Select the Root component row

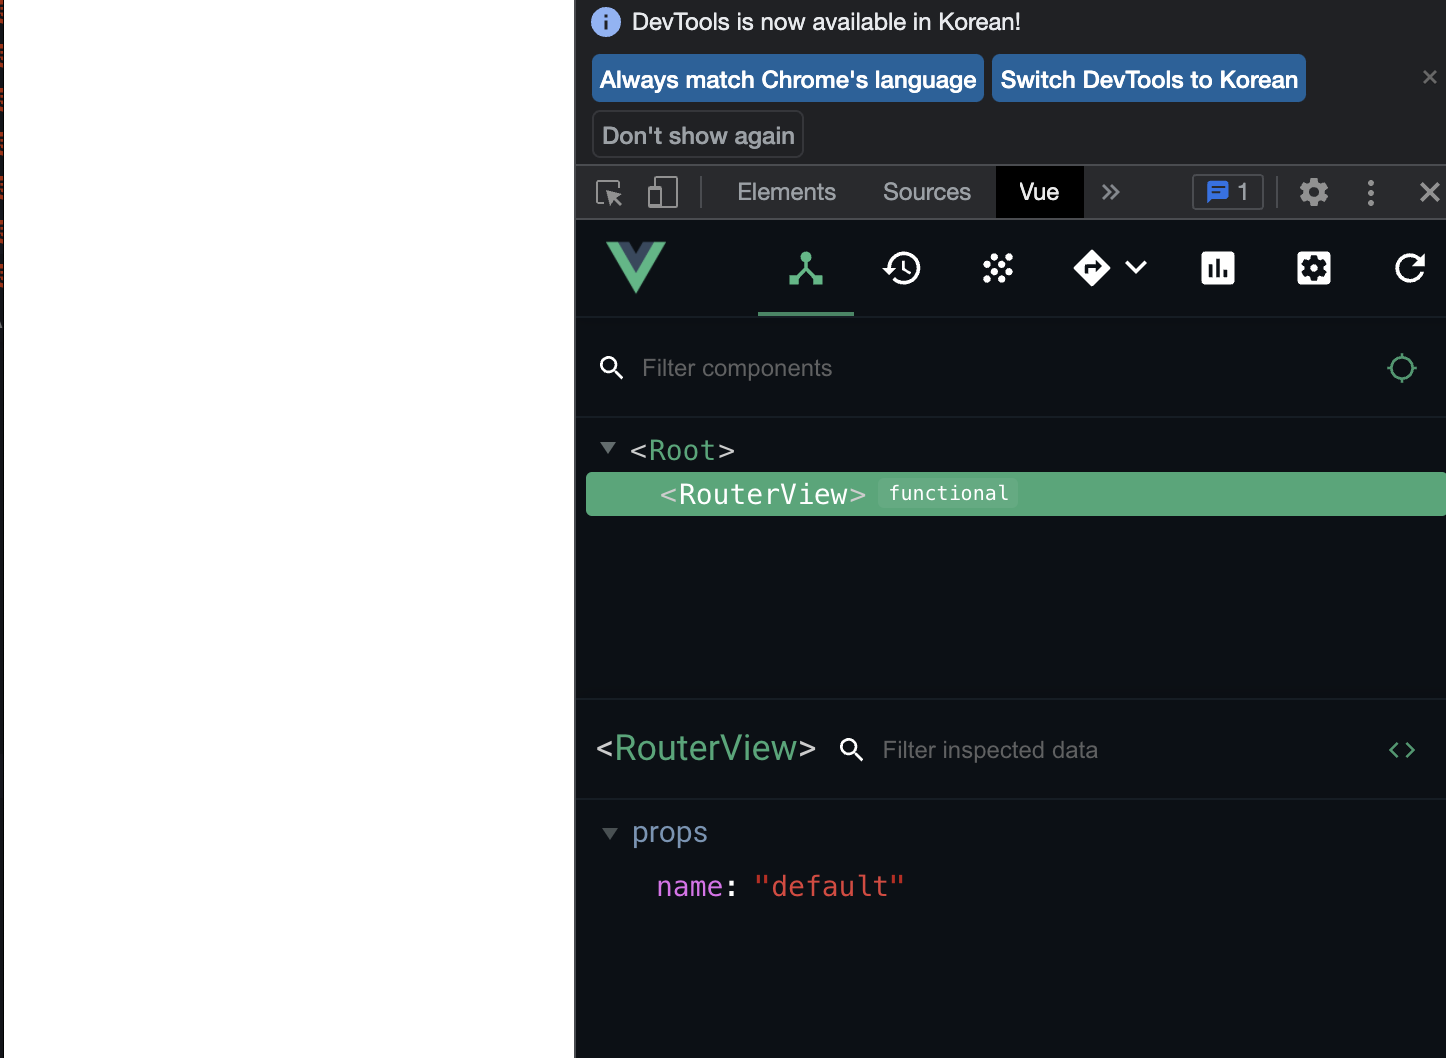(1016, 450)
